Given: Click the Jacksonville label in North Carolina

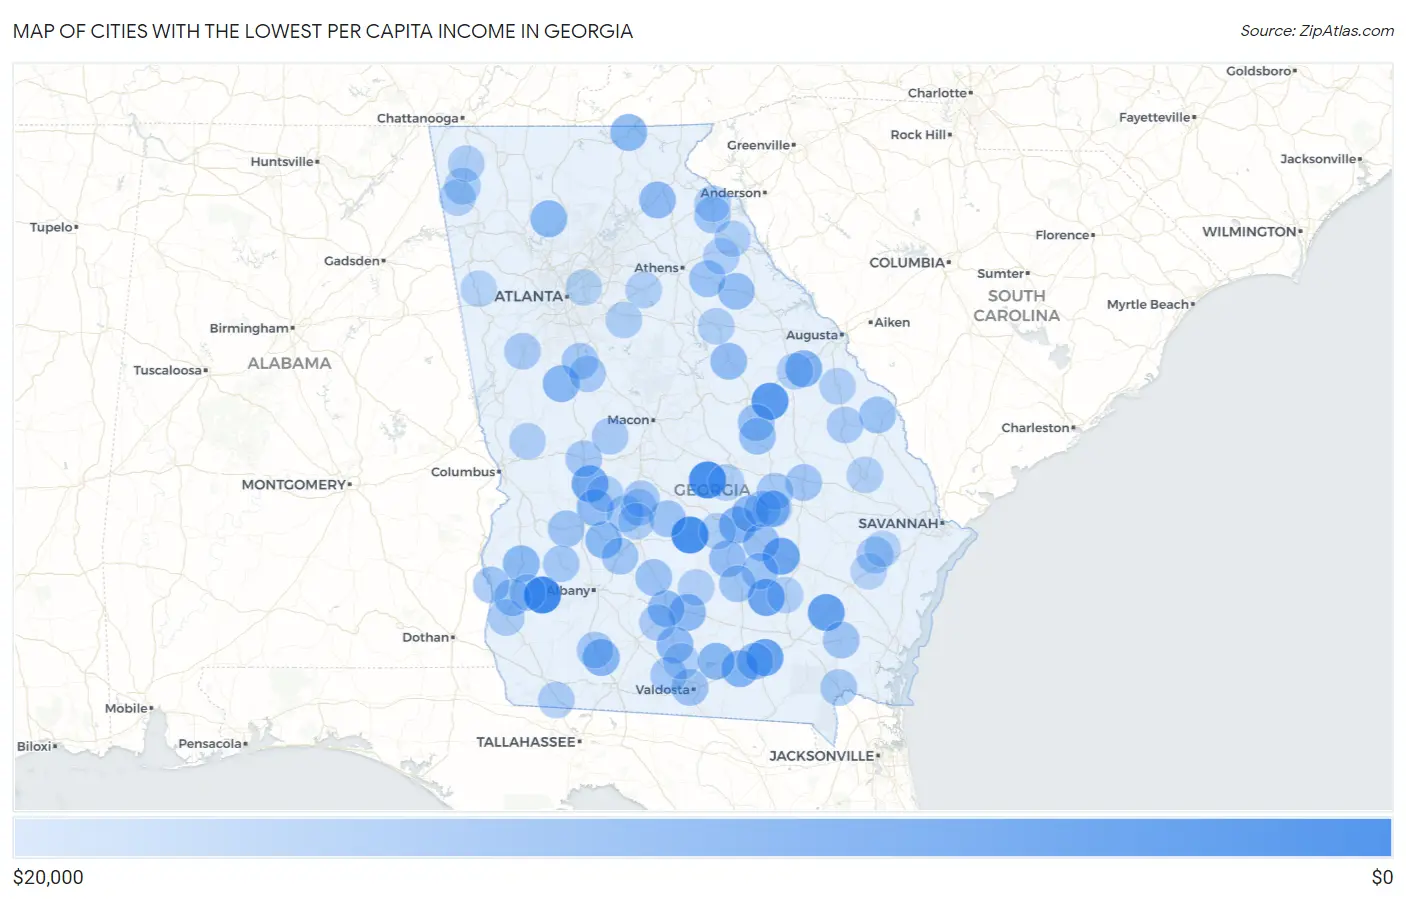Looking at the screenshot, I should tap(1319, 159).
